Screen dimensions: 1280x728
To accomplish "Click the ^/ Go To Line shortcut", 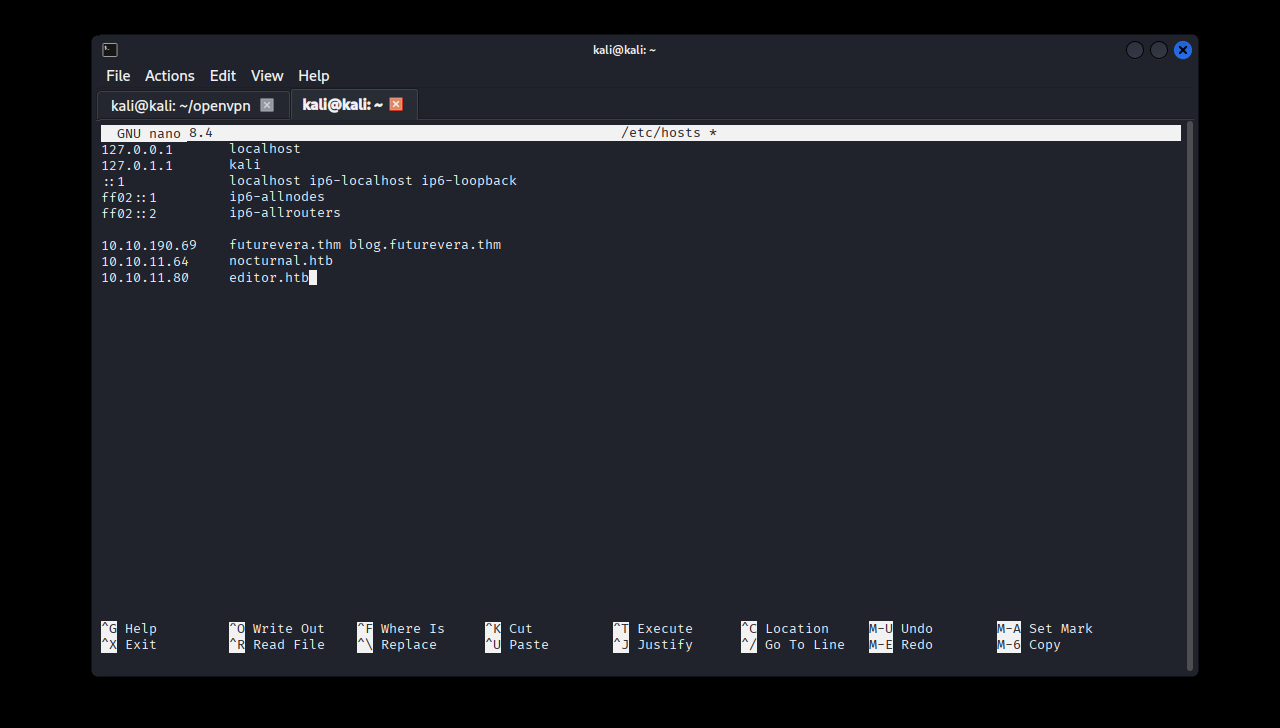I will point(793,645).
